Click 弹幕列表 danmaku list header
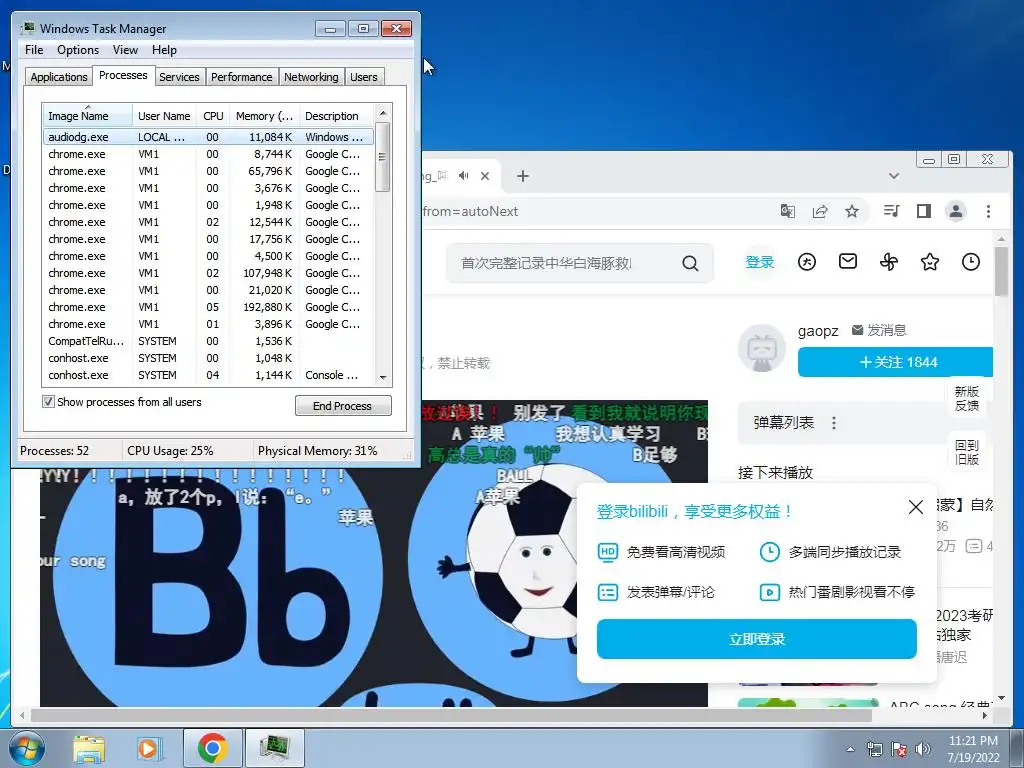Screen dimensions: 1024x768 tap(784, 423)
